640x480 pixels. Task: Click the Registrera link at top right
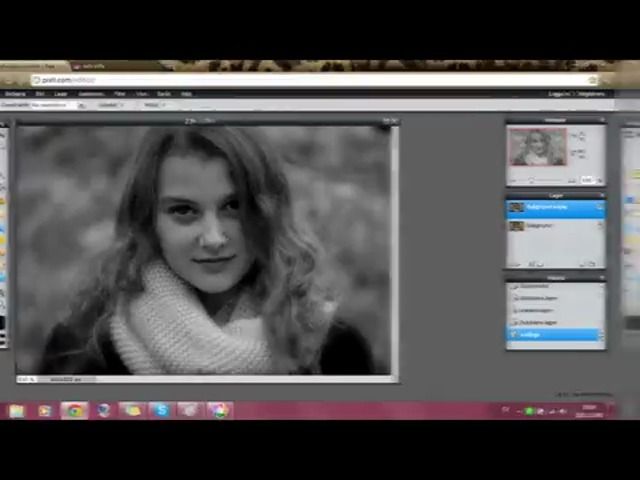click(592, 94)
